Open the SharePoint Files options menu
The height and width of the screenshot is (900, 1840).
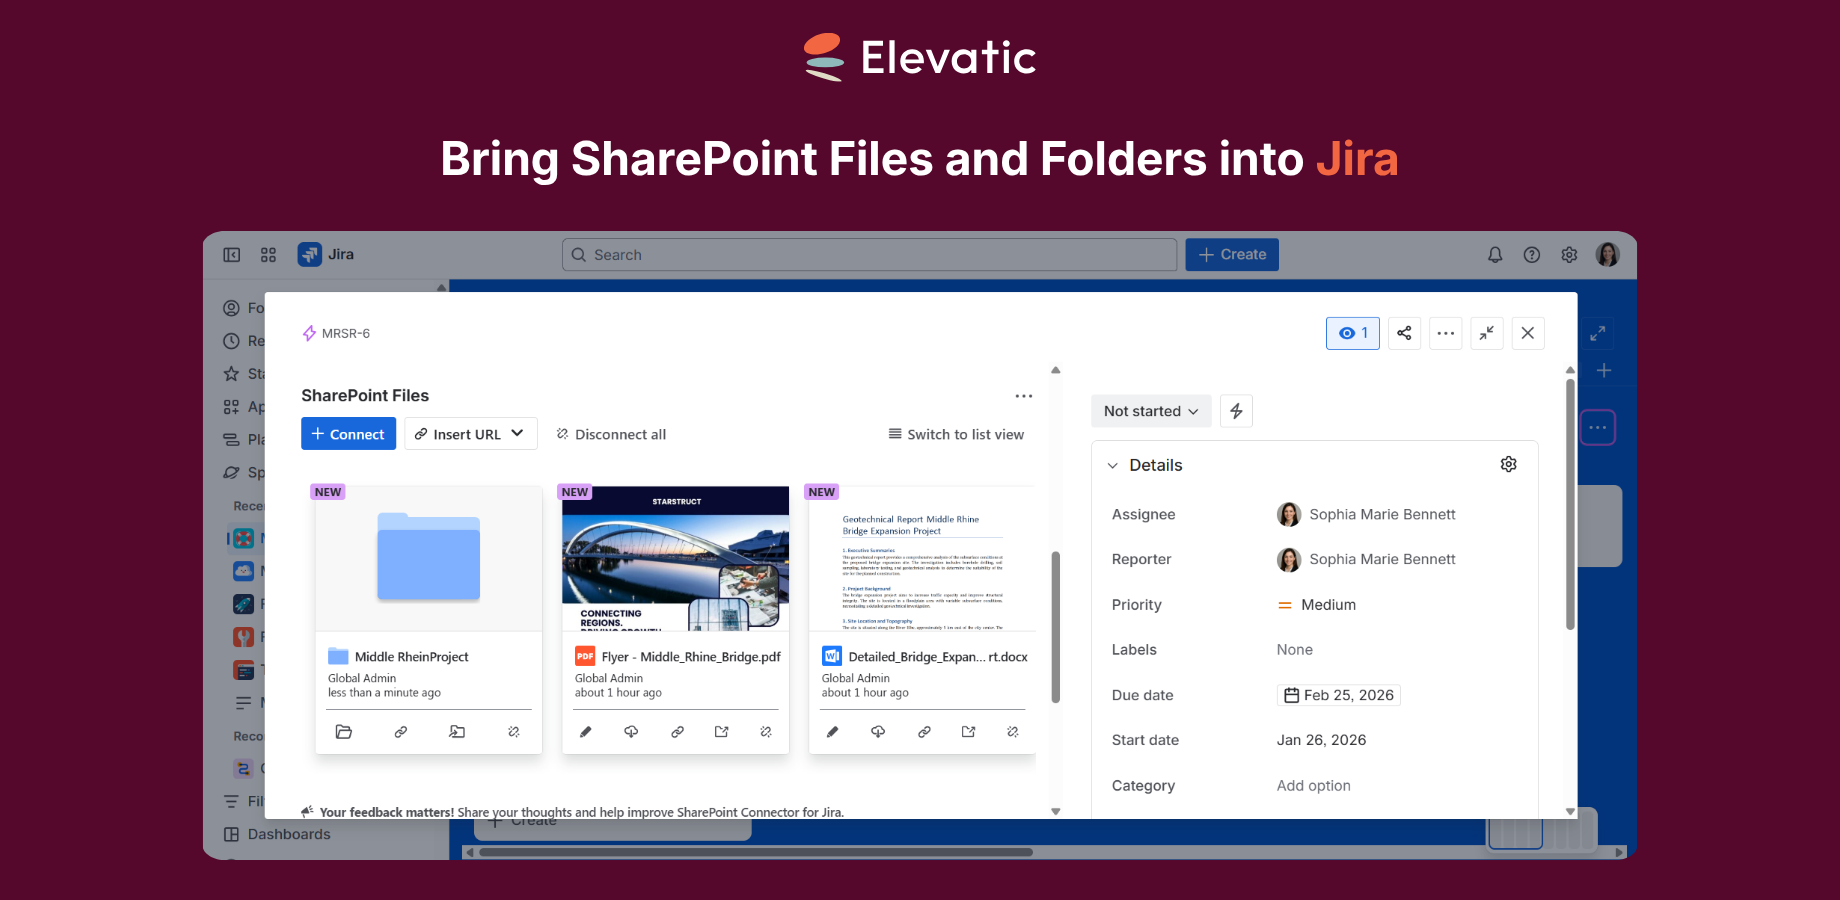[x=1023, y=396]
